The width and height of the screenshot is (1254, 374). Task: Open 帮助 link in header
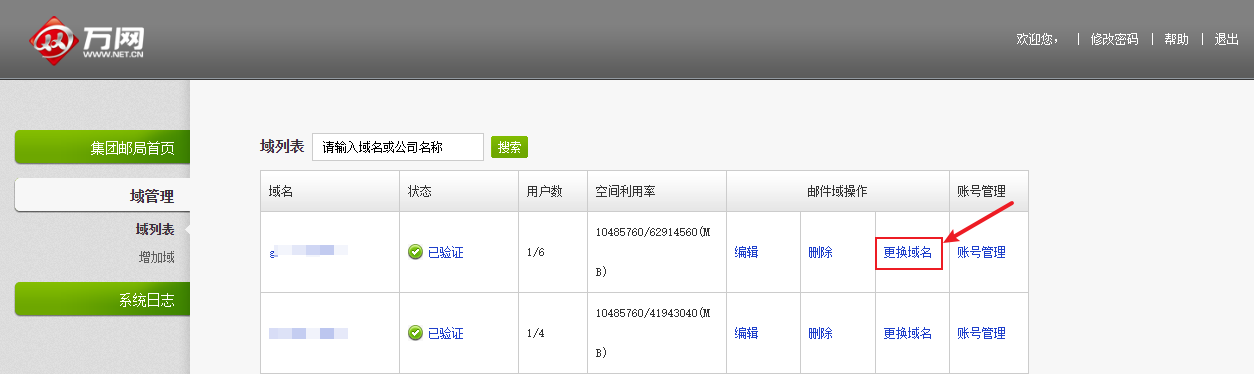1176,39
